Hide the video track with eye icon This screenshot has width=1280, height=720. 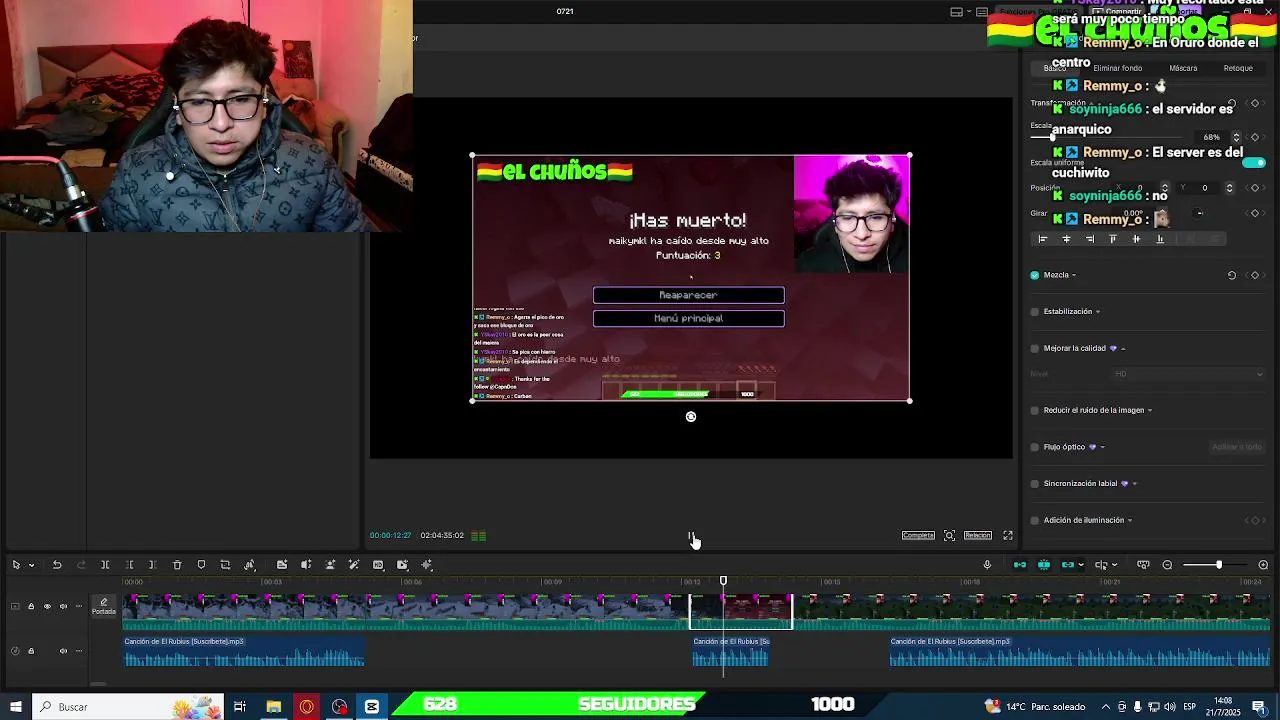(47, 606)
